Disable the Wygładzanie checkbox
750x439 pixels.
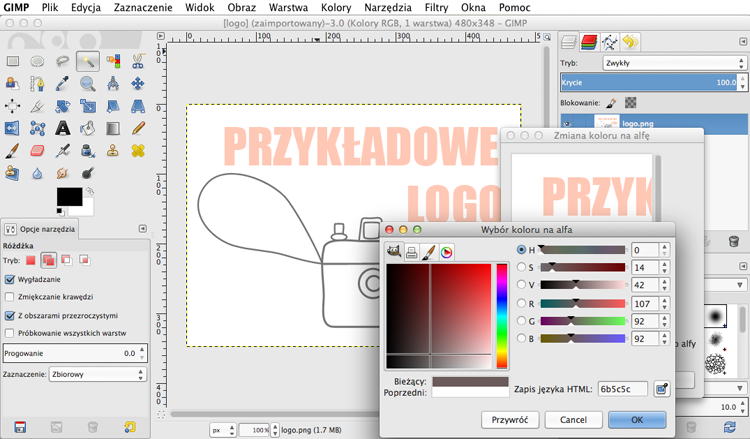[10, 279]
